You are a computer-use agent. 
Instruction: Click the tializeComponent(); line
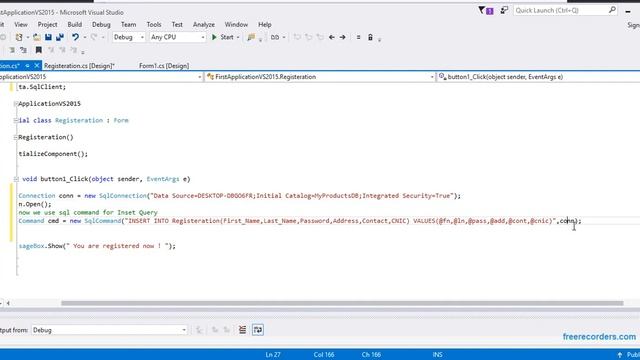point(53,154)
